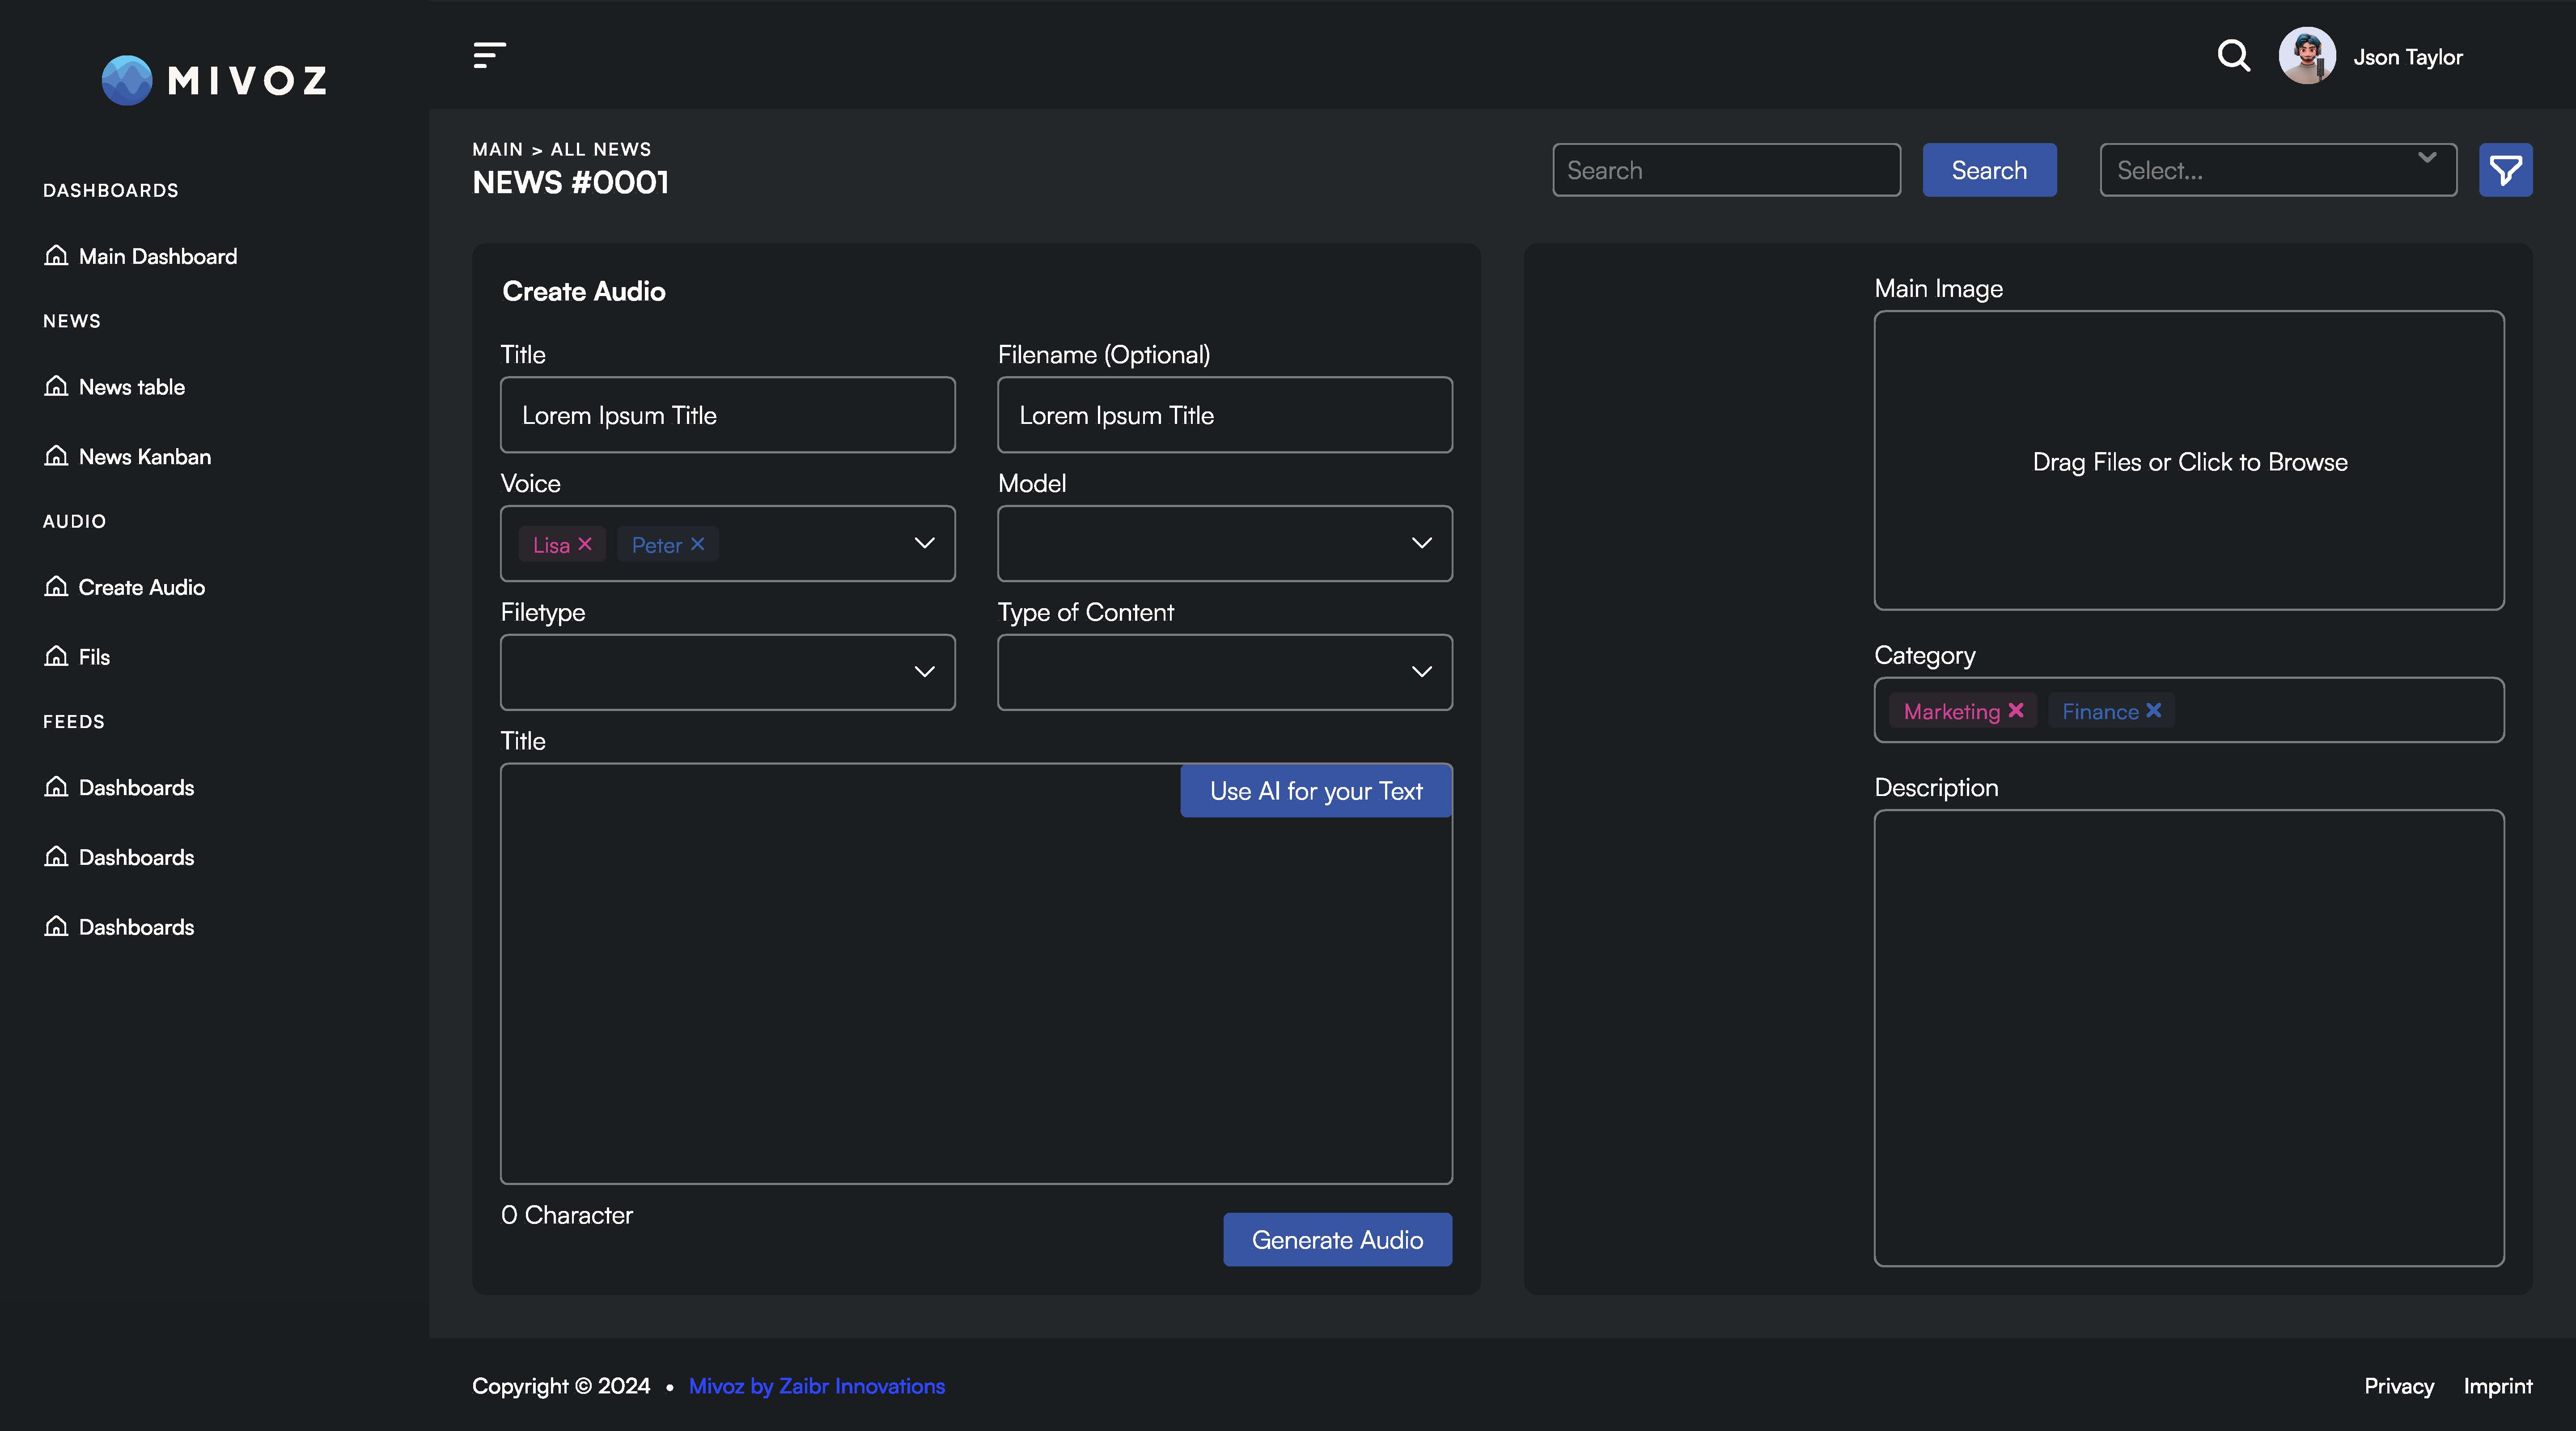Toggle the sidebar hamburger menu icon
Viewport: 2576px width, 1431px height.
489,55
